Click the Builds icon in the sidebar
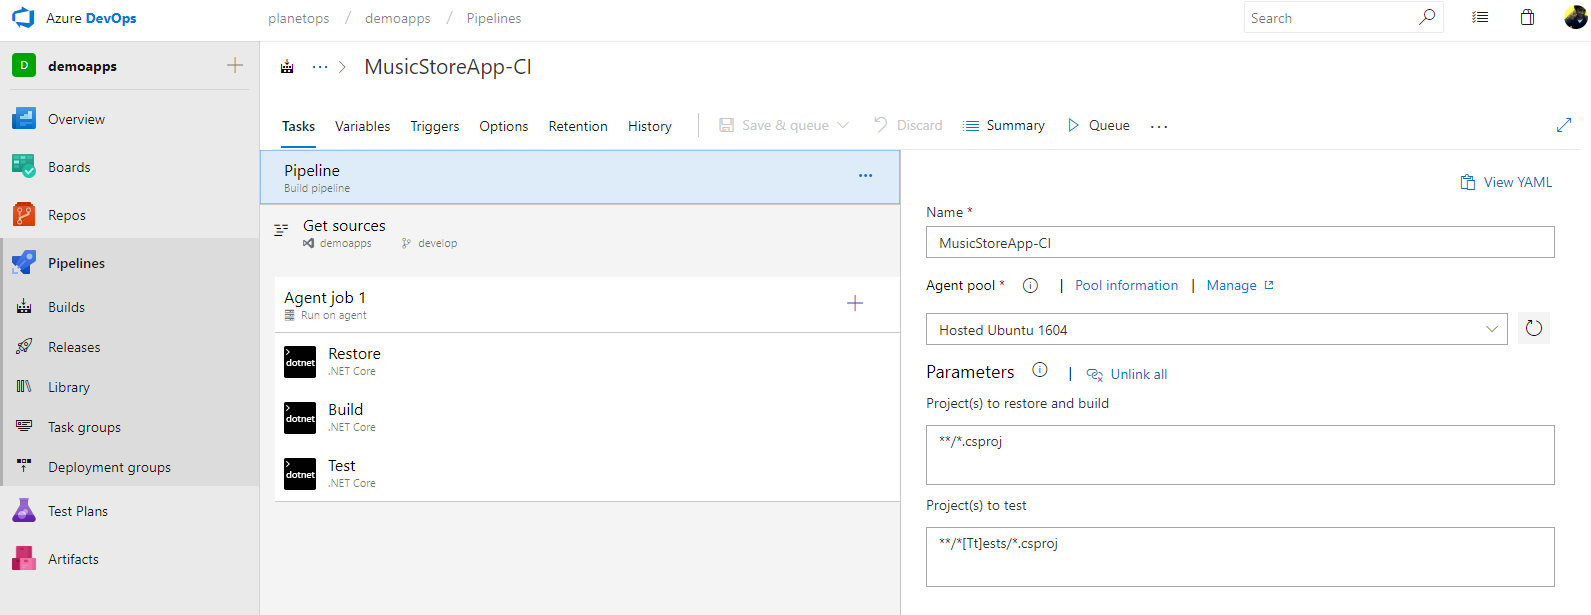 click(x=24, y=307)
